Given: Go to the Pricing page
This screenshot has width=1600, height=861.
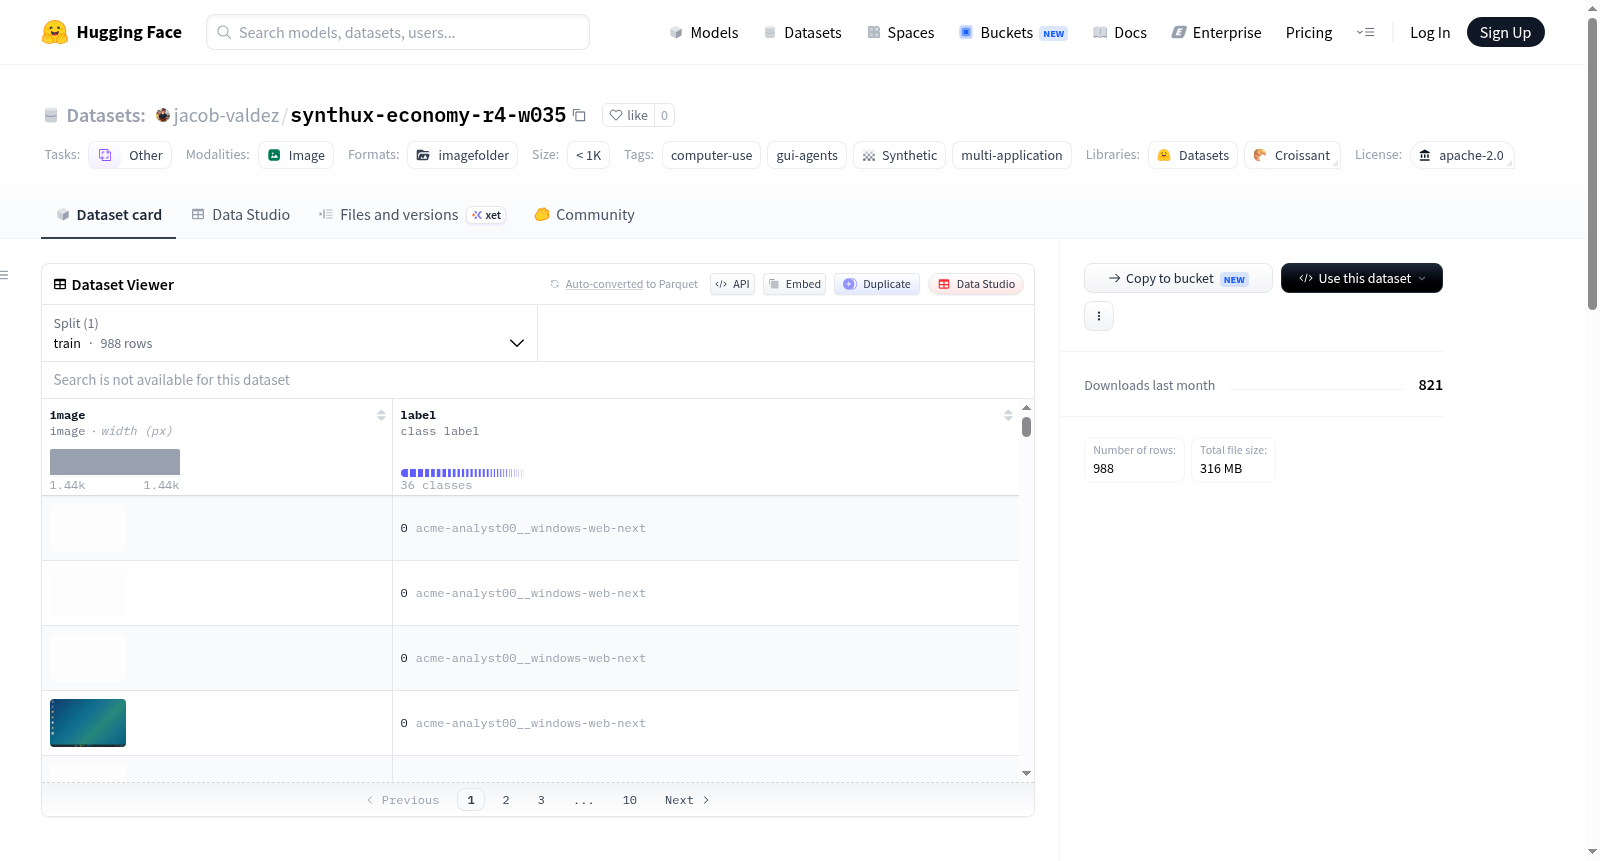Looking at the screenshot, I should (x=1309, y=32).
